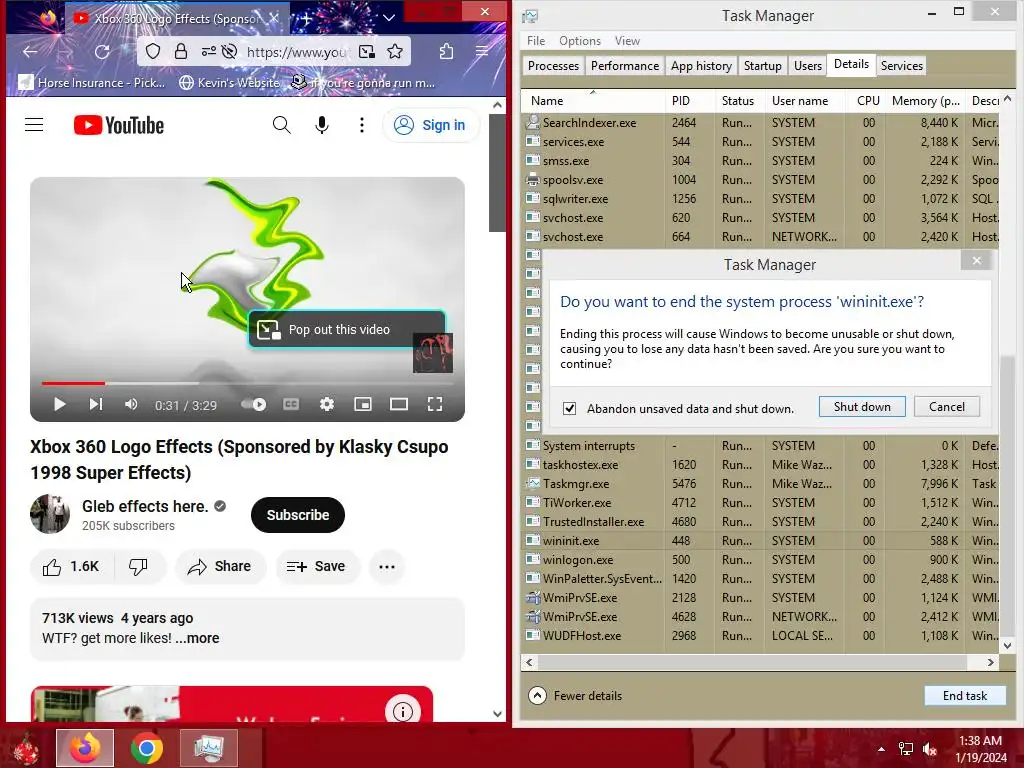Toggle Abandon unsaved data and shut down

(569, 408)
